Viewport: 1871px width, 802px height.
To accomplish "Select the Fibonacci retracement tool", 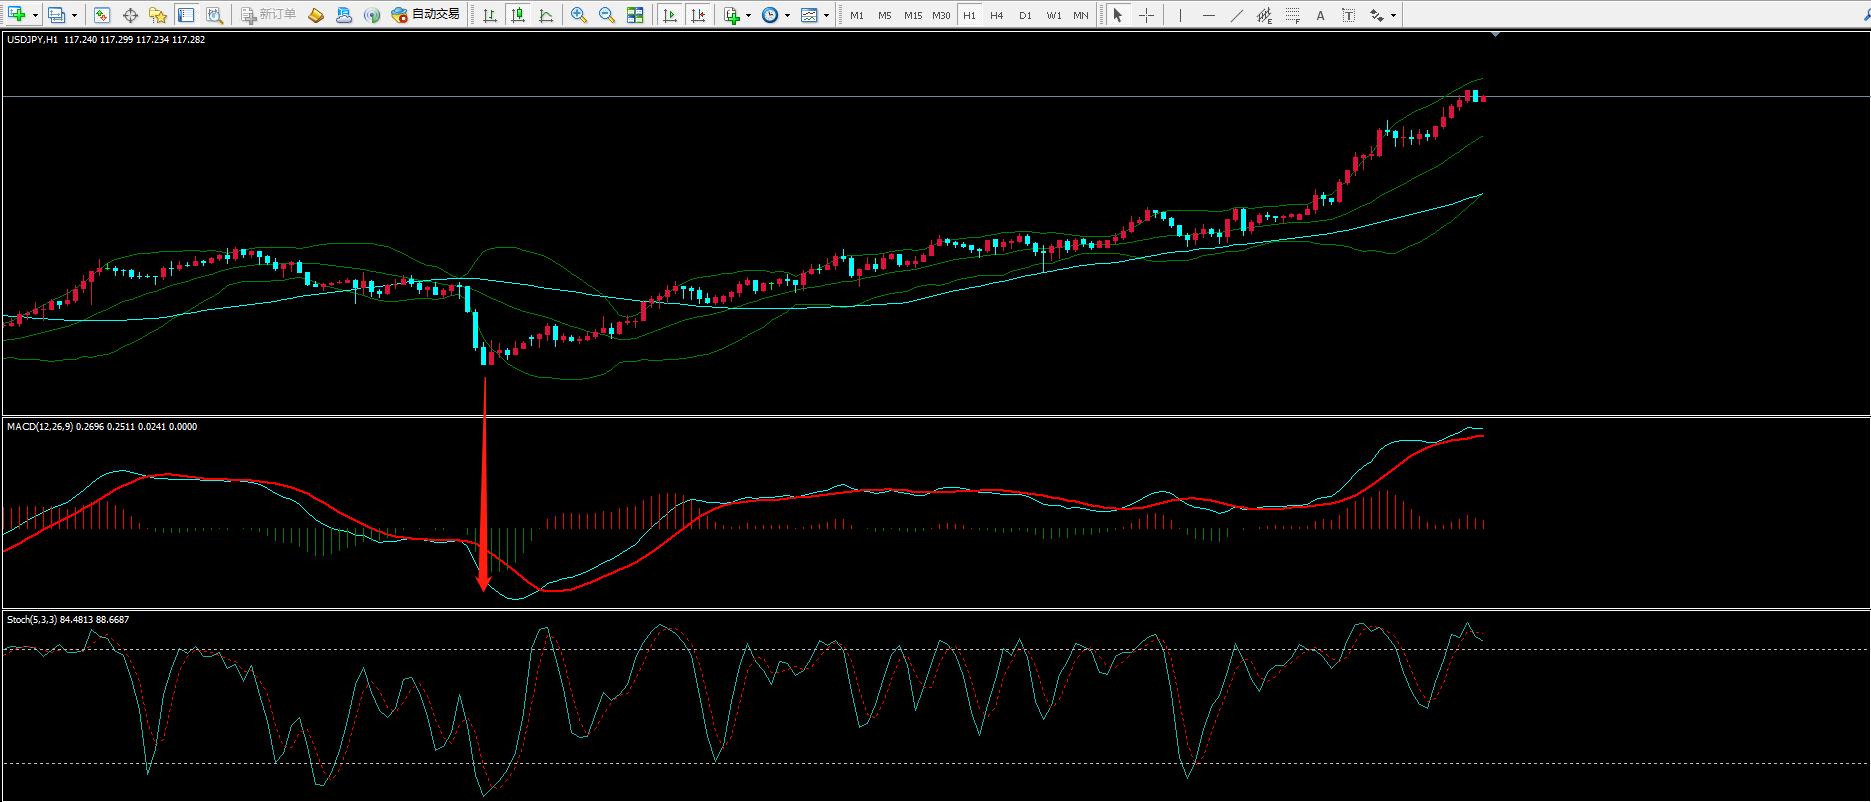I will (1292, 15).
